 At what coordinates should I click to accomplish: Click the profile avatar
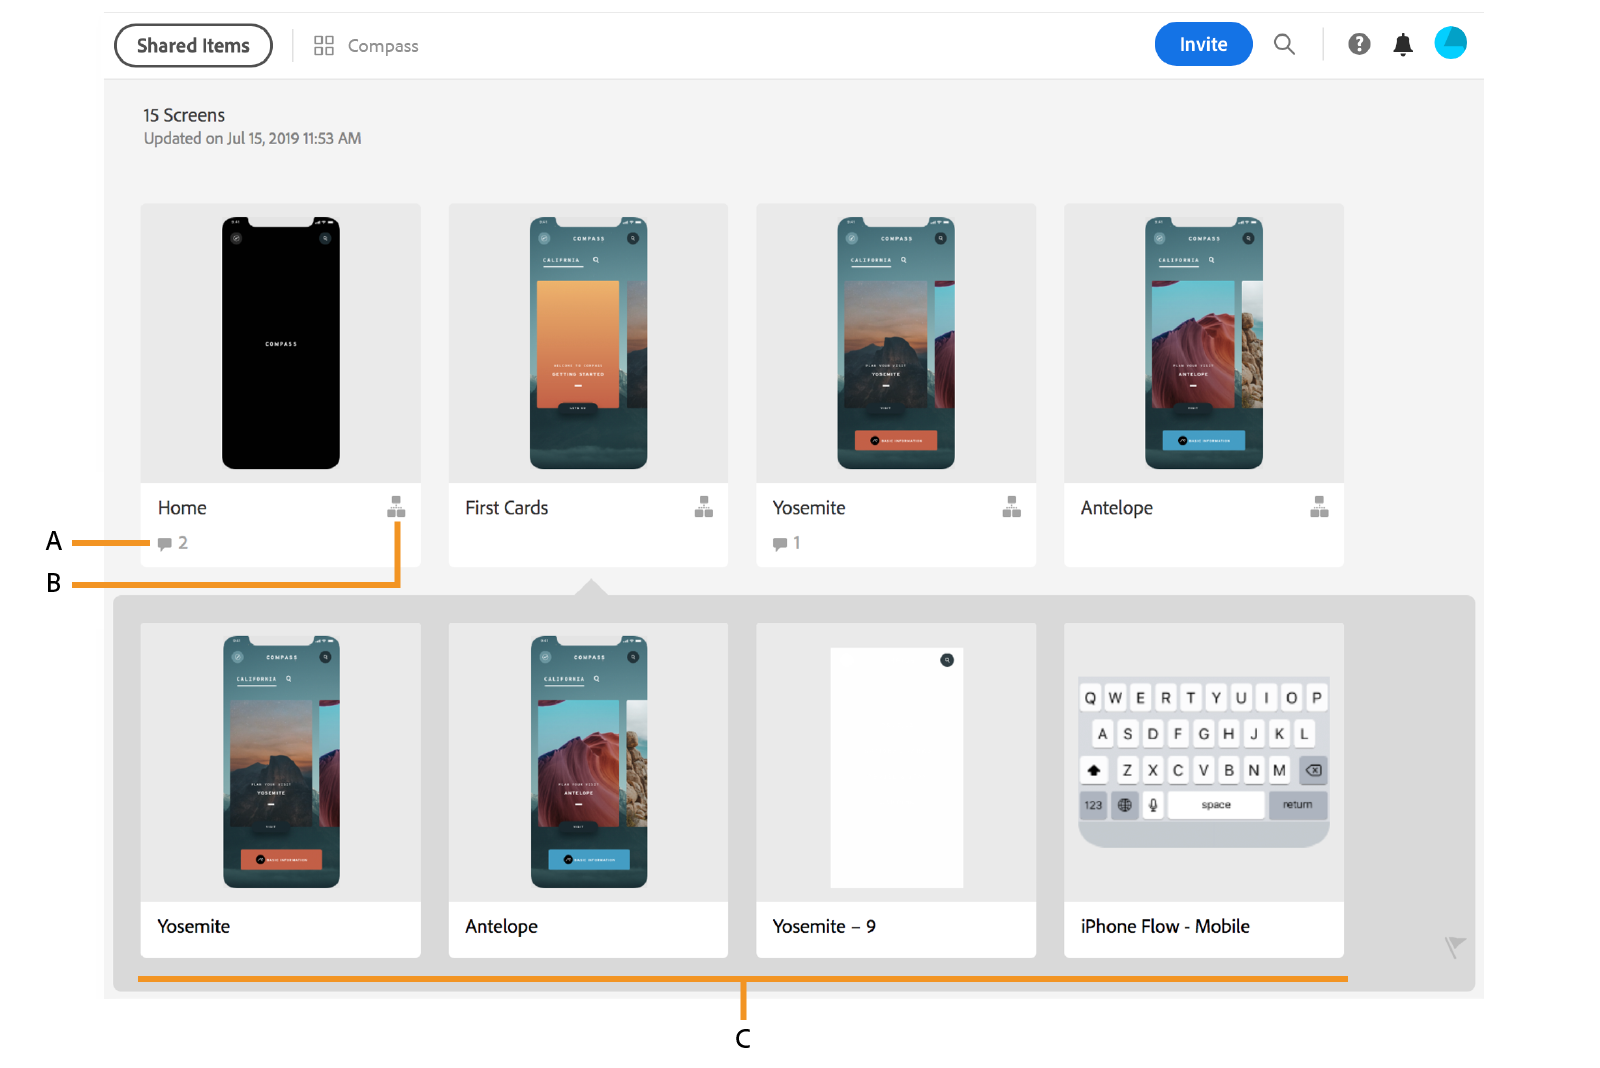click(x=1451, y=43)
